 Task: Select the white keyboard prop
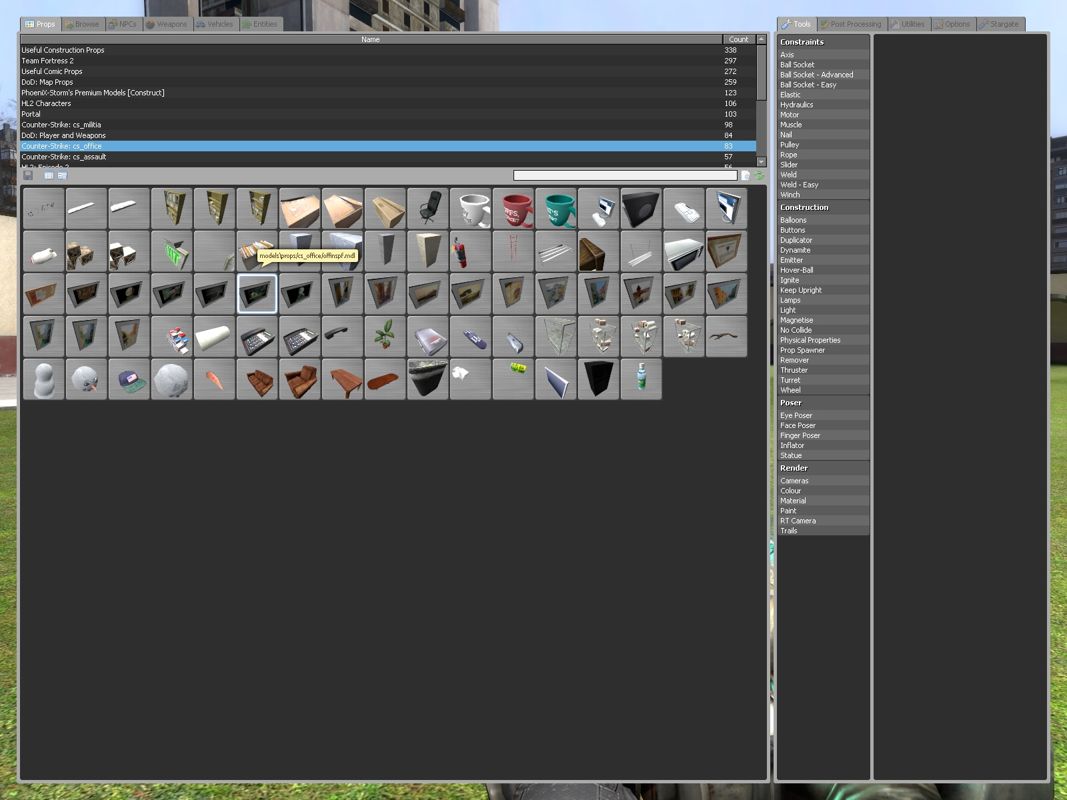pyautogui.click(x=684, y=208)
